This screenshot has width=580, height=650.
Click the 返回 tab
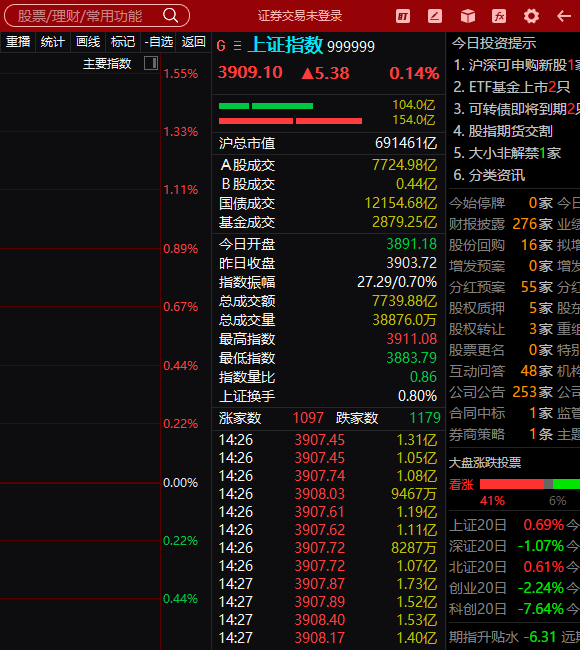pyautogui.click(x=193, y=42)
